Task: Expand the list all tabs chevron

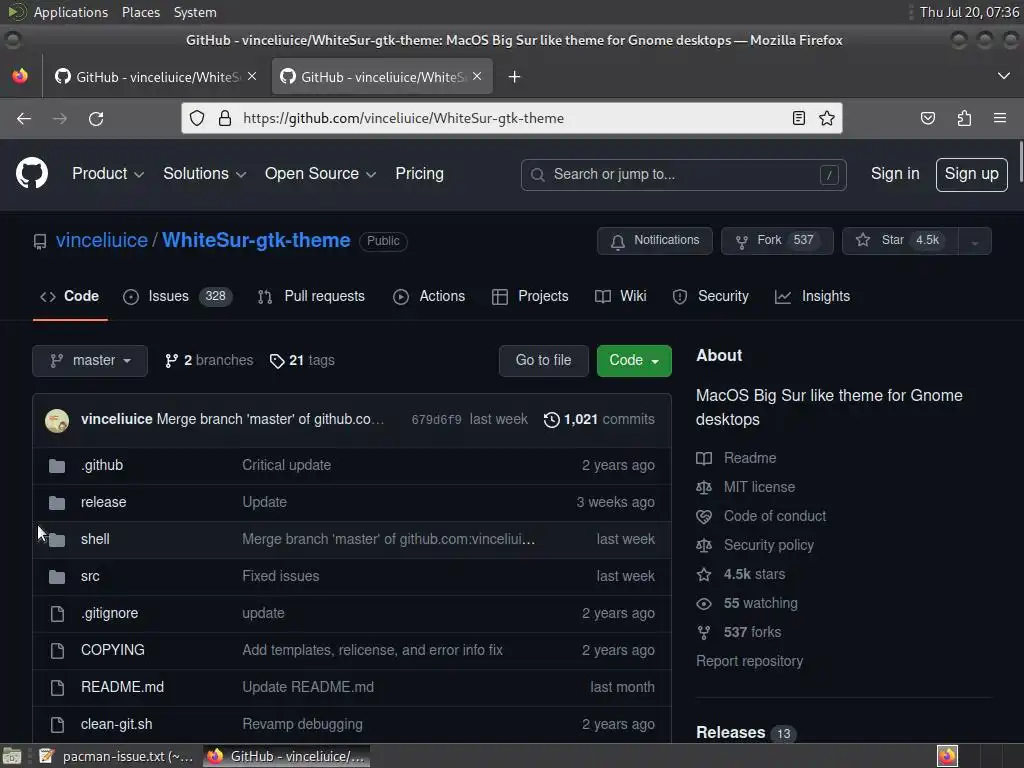Action: (x=1004, y=76)
